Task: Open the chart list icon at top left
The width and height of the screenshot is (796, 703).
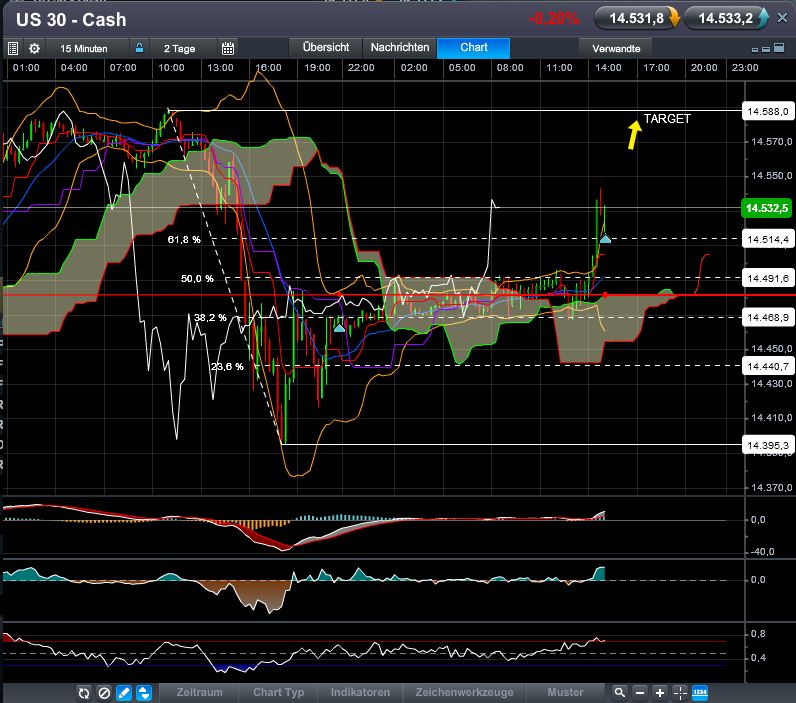Action: [x=13, y=49]
